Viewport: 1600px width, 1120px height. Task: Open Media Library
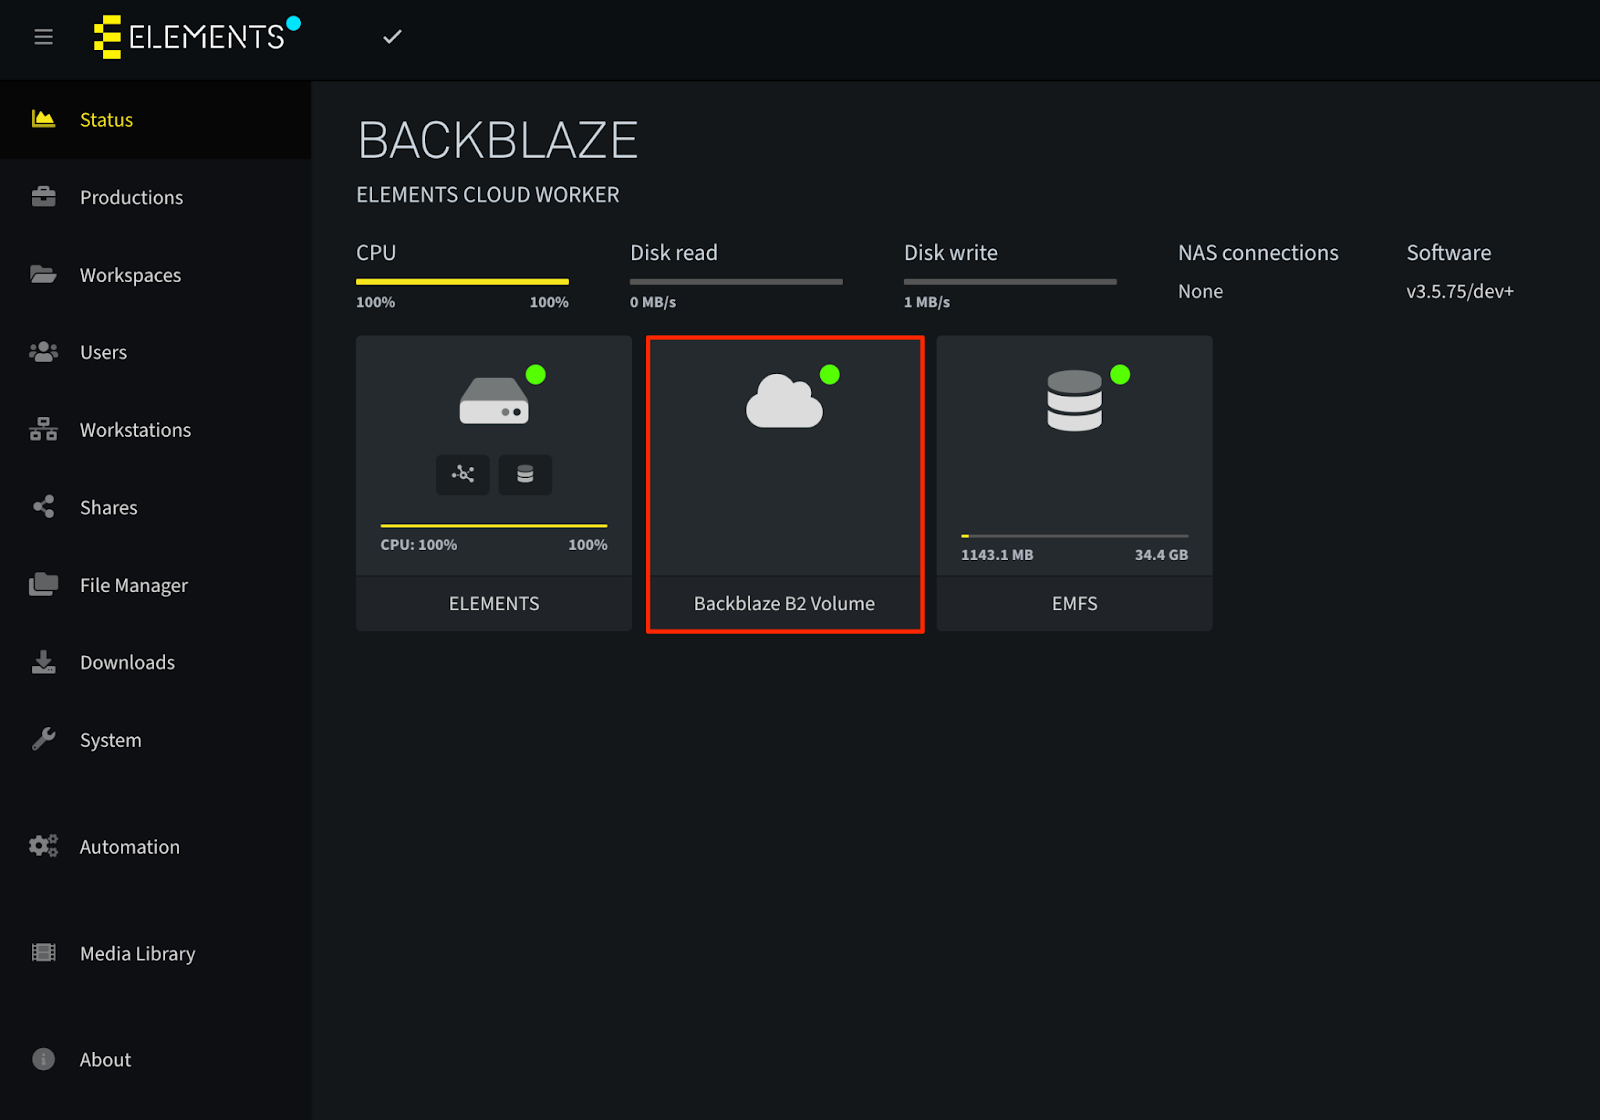[155, 953]
